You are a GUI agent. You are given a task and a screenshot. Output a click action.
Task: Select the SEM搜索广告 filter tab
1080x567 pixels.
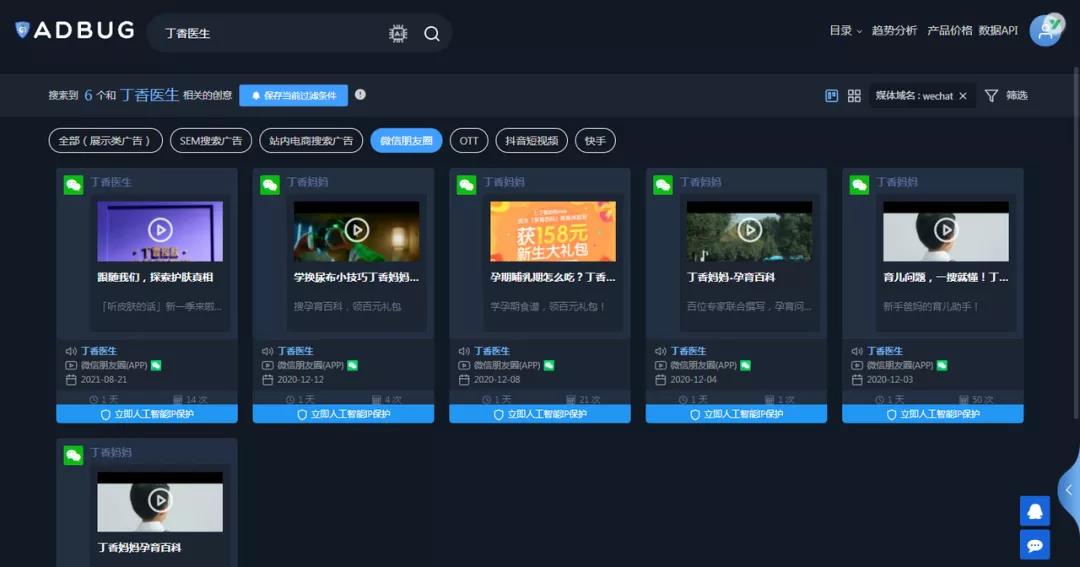coord(211,141)
